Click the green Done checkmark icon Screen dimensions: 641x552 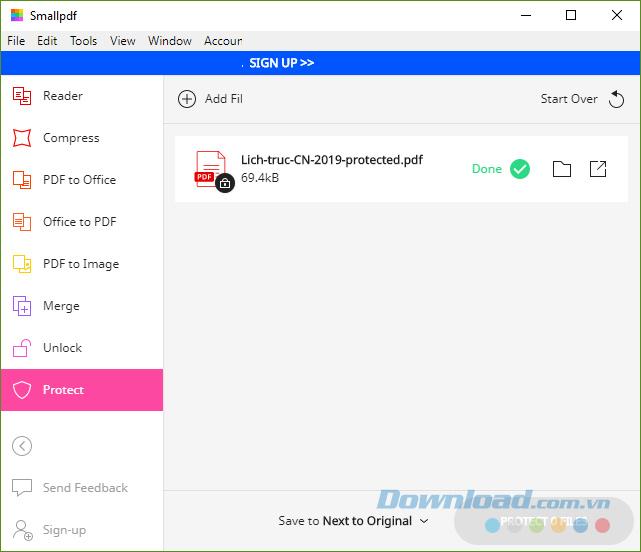click(x=520, y=169)
